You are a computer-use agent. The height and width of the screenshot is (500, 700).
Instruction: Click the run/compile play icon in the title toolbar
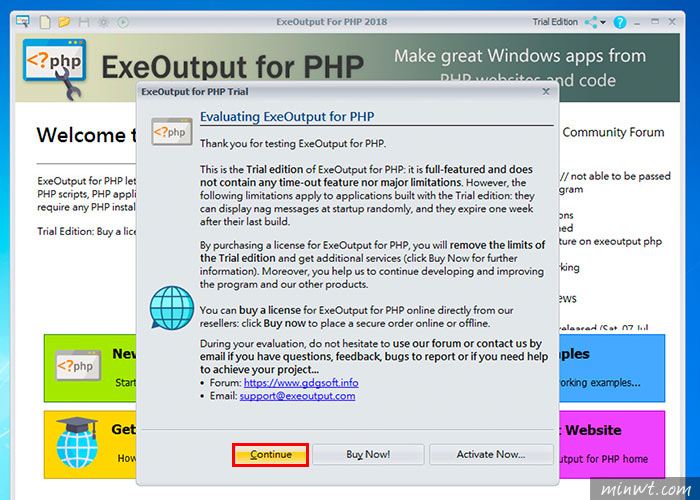pyautogui.click(x=123, y=21)
